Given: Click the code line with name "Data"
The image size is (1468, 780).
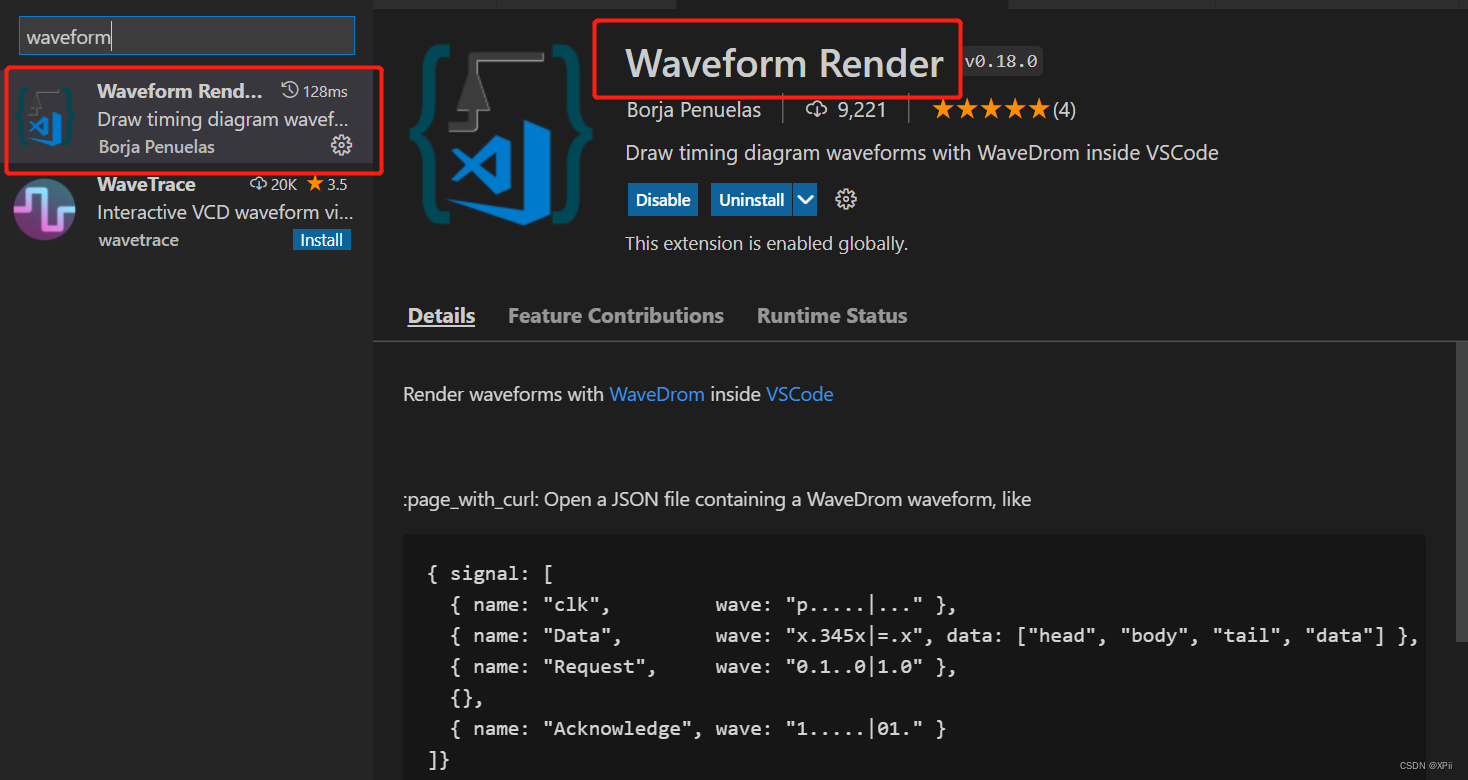Looking at the screenshot, I should tap(934, 636).
